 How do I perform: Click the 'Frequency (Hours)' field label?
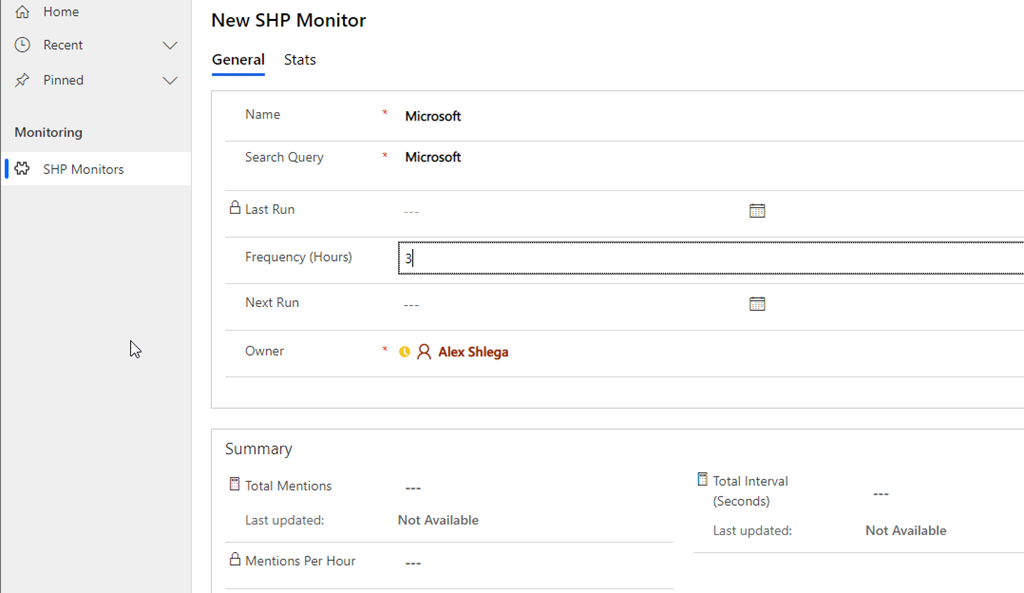click(x=298, y=257)
